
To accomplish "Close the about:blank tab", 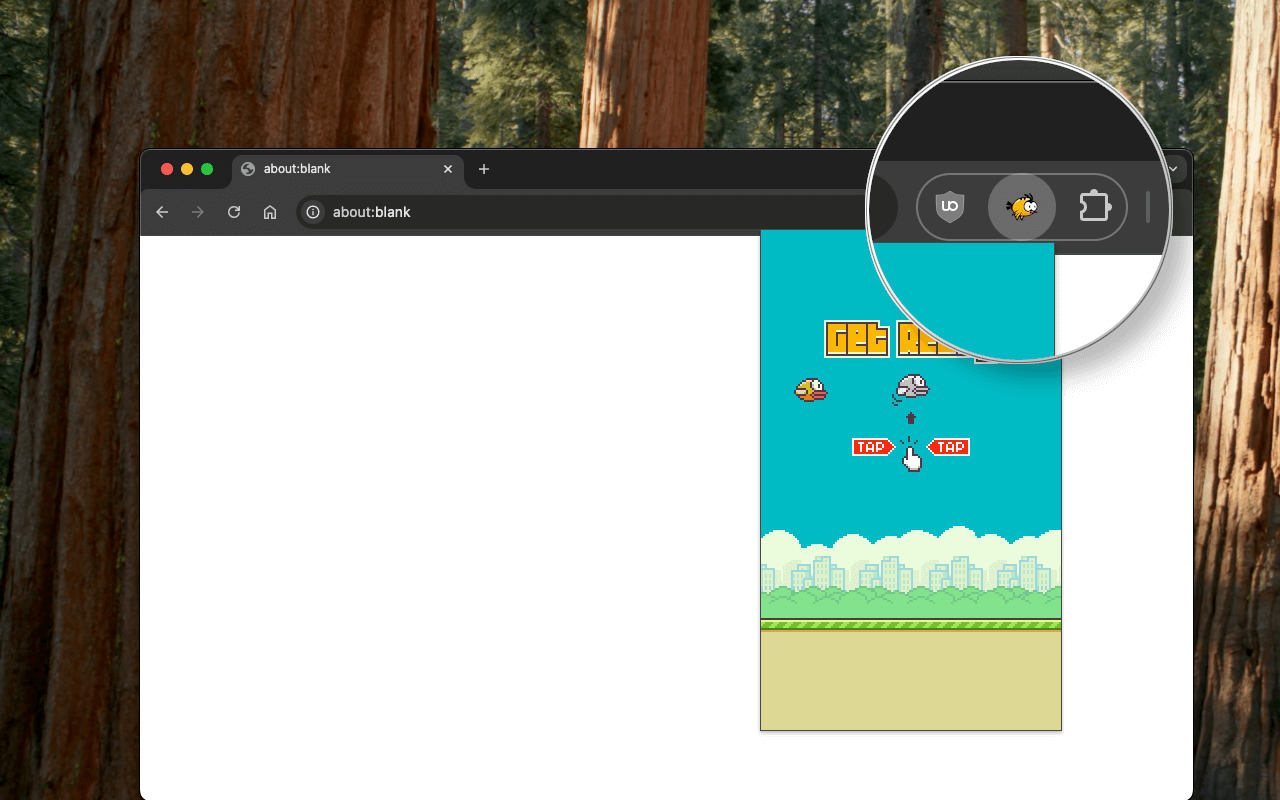I will point(448,169).
